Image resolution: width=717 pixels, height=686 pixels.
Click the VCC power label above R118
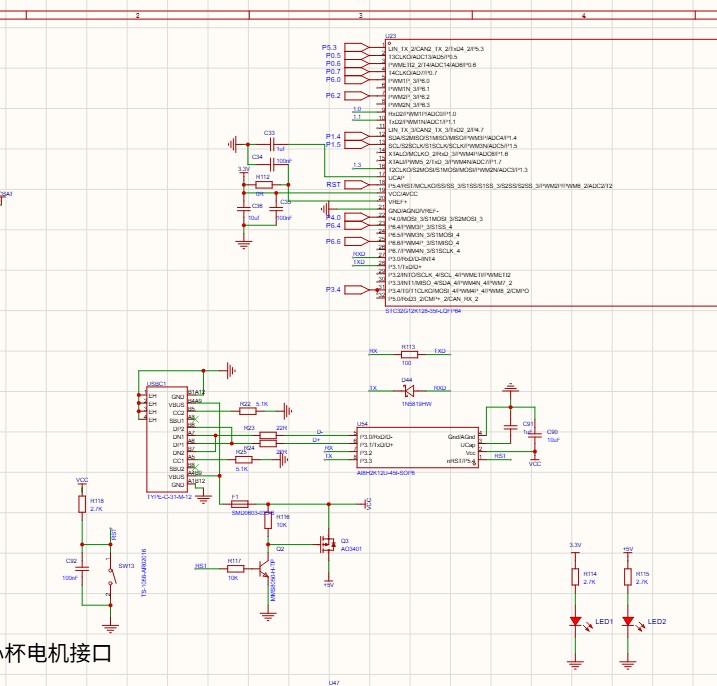[x=82, y=480]
